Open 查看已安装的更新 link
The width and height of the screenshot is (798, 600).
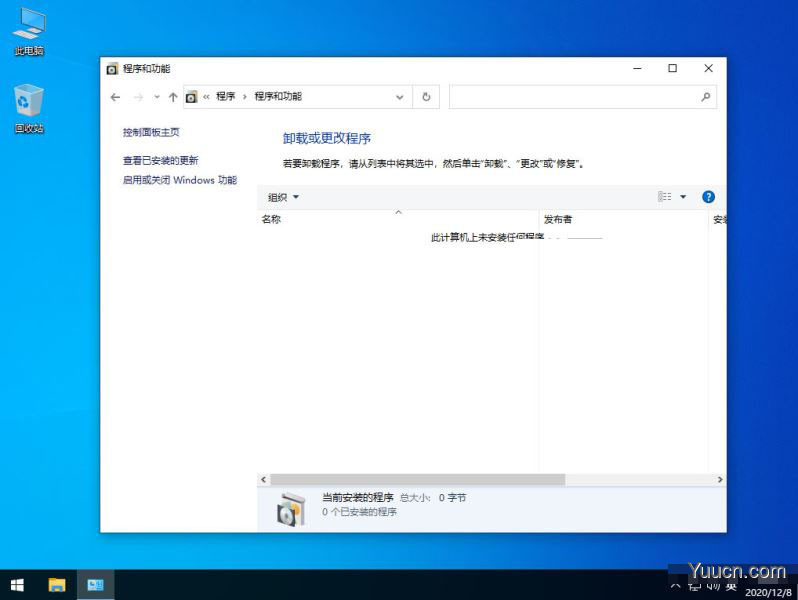pos(160,161)
